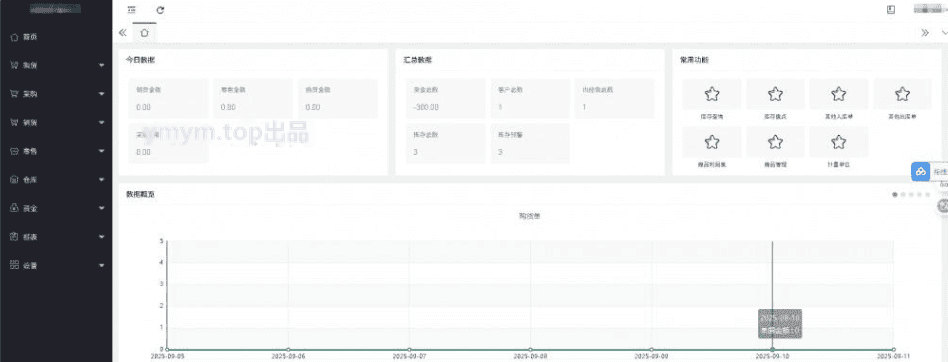Expand the 资金 sidebar menu arrow

102,208
